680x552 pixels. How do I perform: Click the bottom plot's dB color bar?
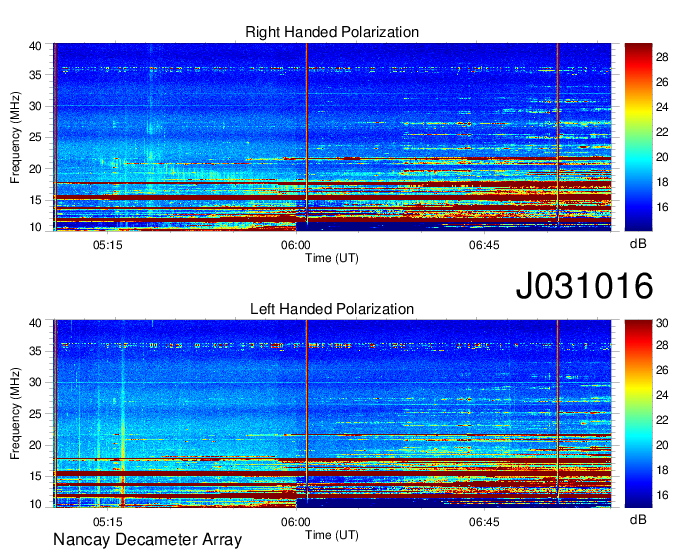[x=638, y=414]
